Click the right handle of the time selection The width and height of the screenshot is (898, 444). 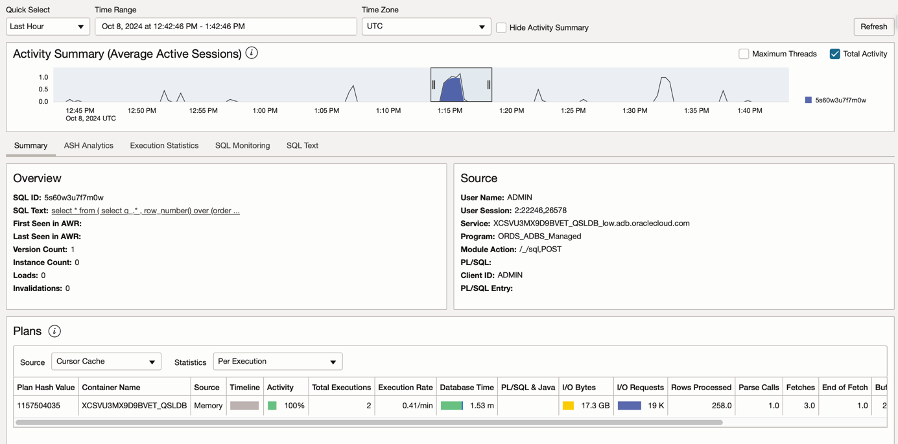click(x=488, y=86)
